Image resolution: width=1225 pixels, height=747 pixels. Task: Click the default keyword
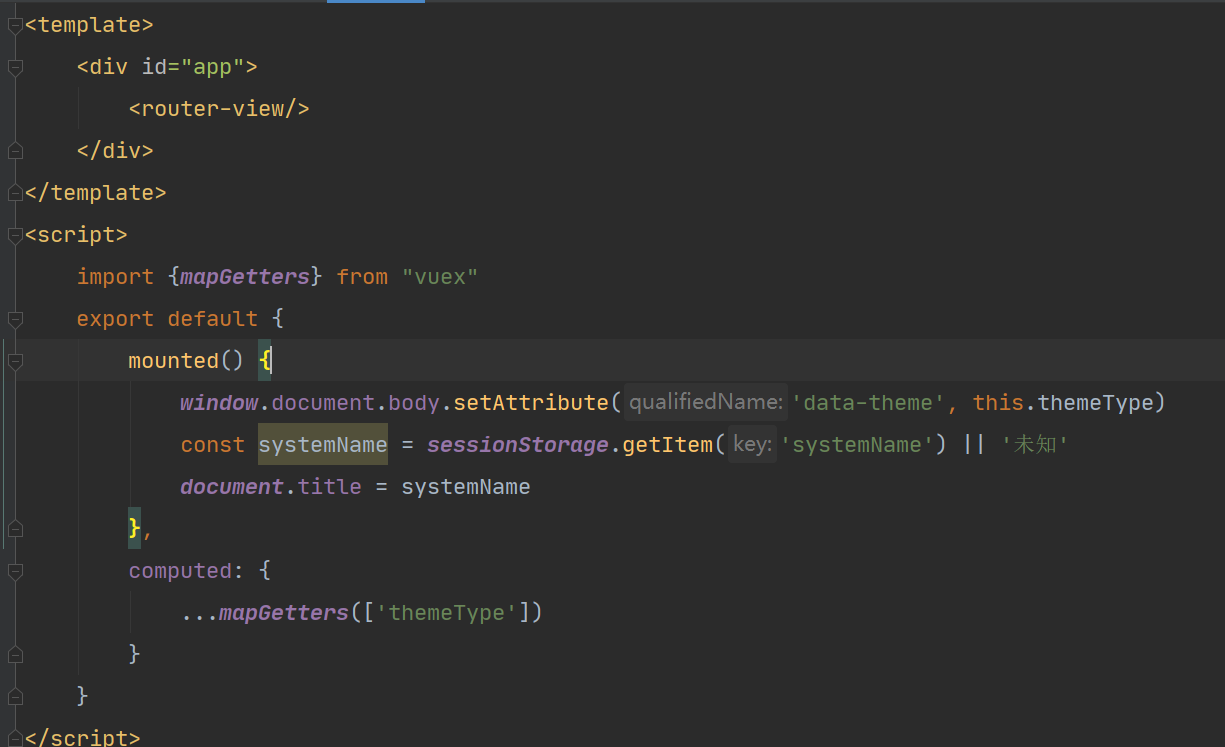(213, 319)
